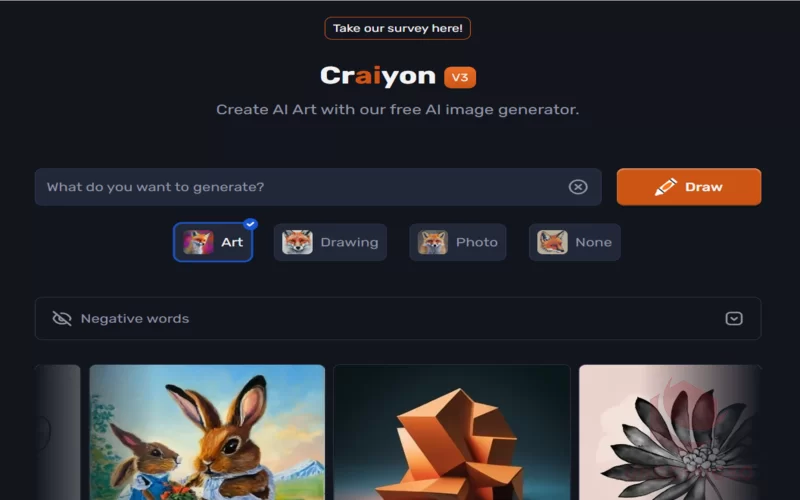Select the Photo style option
This screenshot has height=500, width=800.
(x=458, y=242)
